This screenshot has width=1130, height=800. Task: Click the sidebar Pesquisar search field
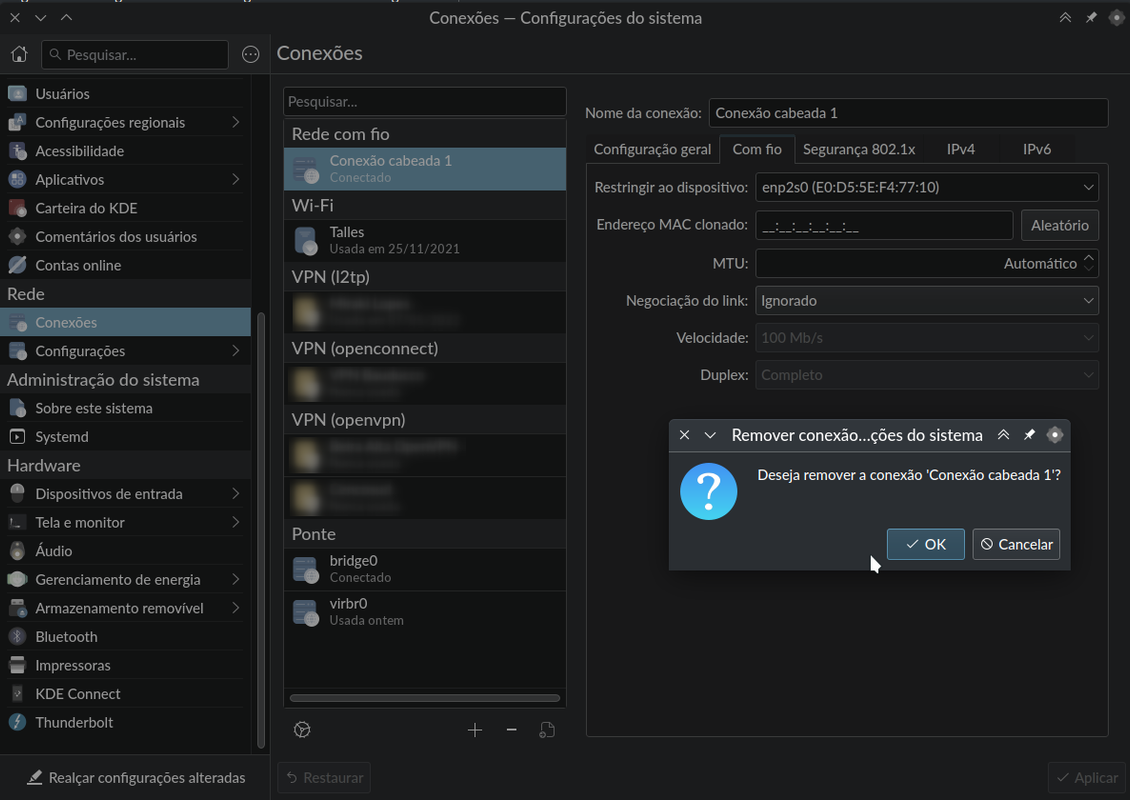point(135,55)
